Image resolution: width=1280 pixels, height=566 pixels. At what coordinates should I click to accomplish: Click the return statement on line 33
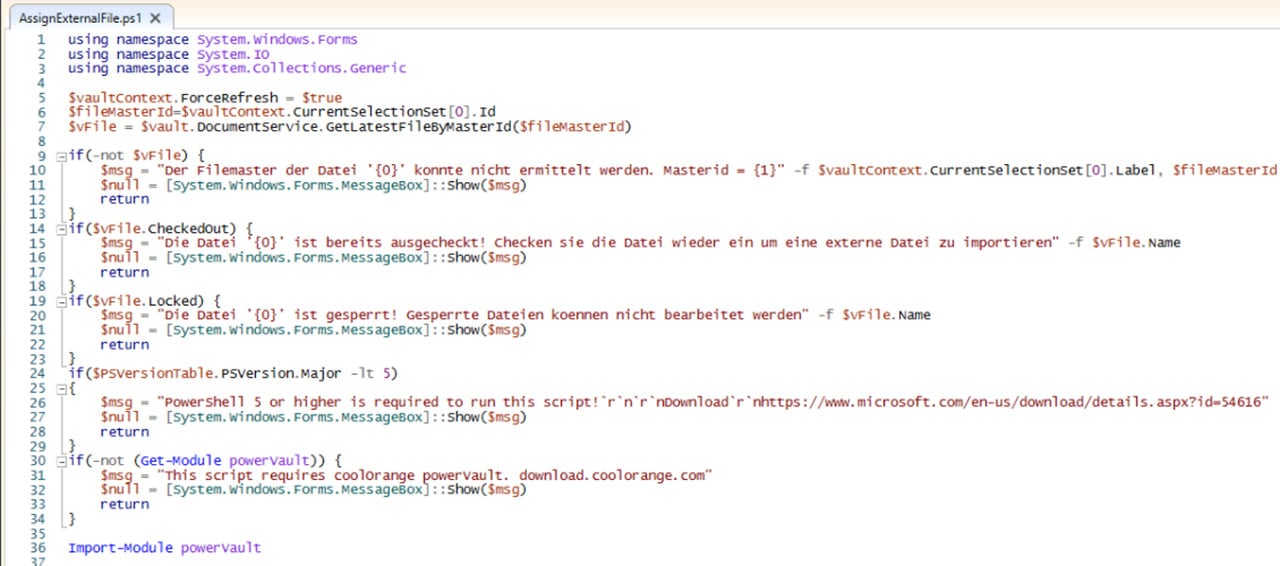[125, 504]
